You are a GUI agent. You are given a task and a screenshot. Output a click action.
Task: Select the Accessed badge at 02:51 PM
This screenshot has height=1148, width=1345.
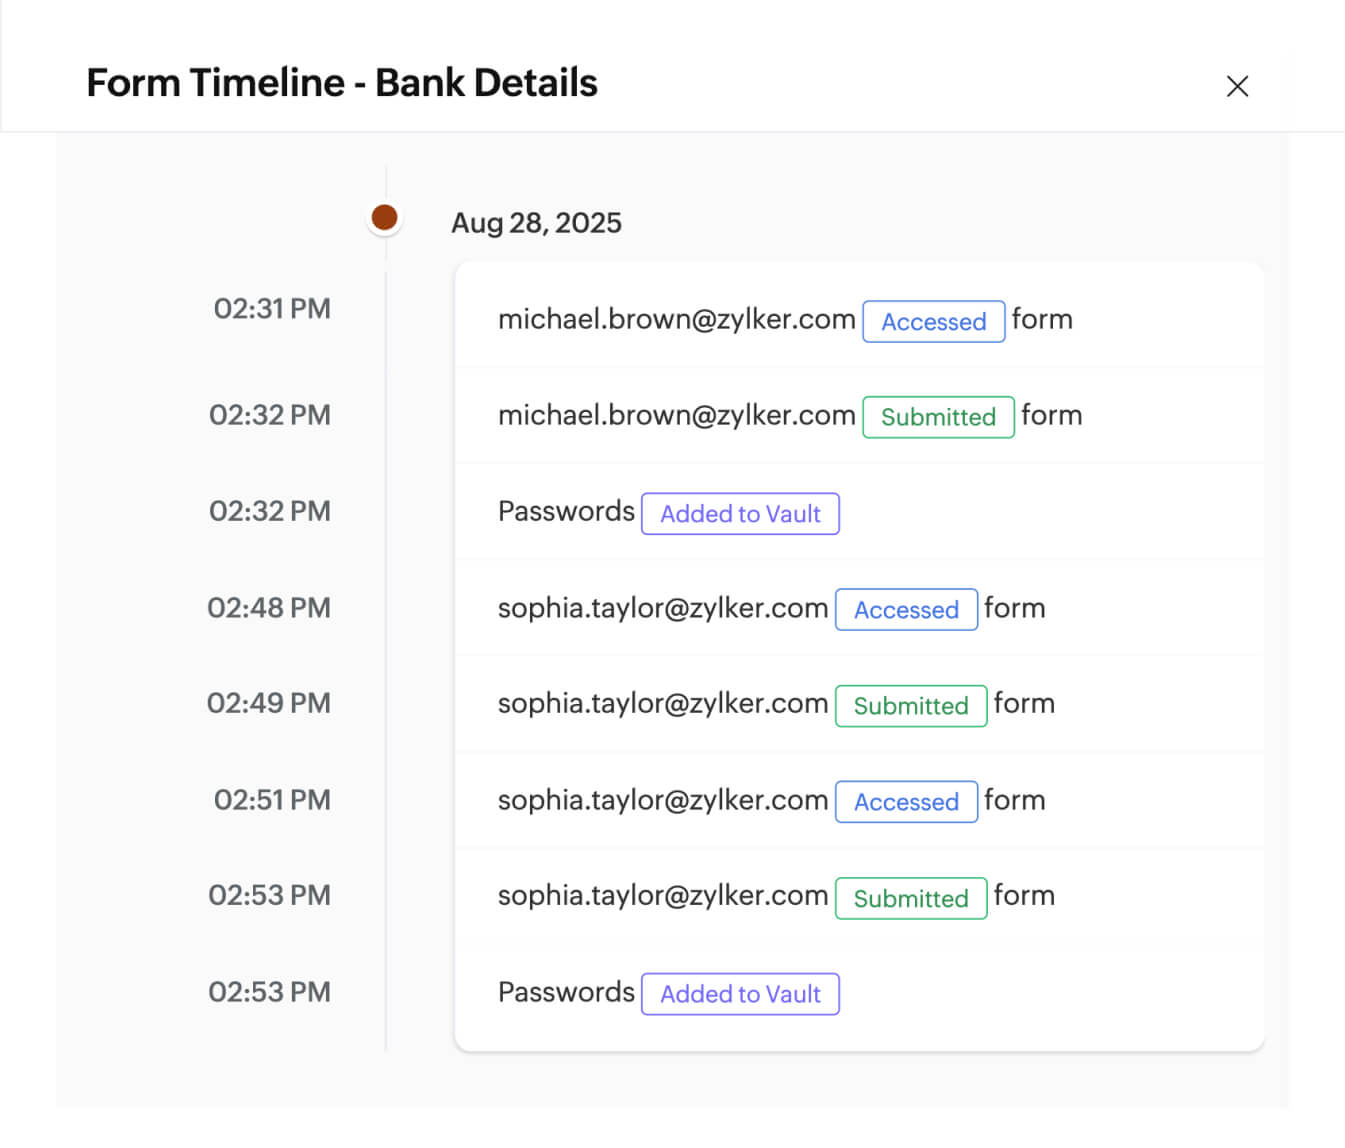[906, 801]
